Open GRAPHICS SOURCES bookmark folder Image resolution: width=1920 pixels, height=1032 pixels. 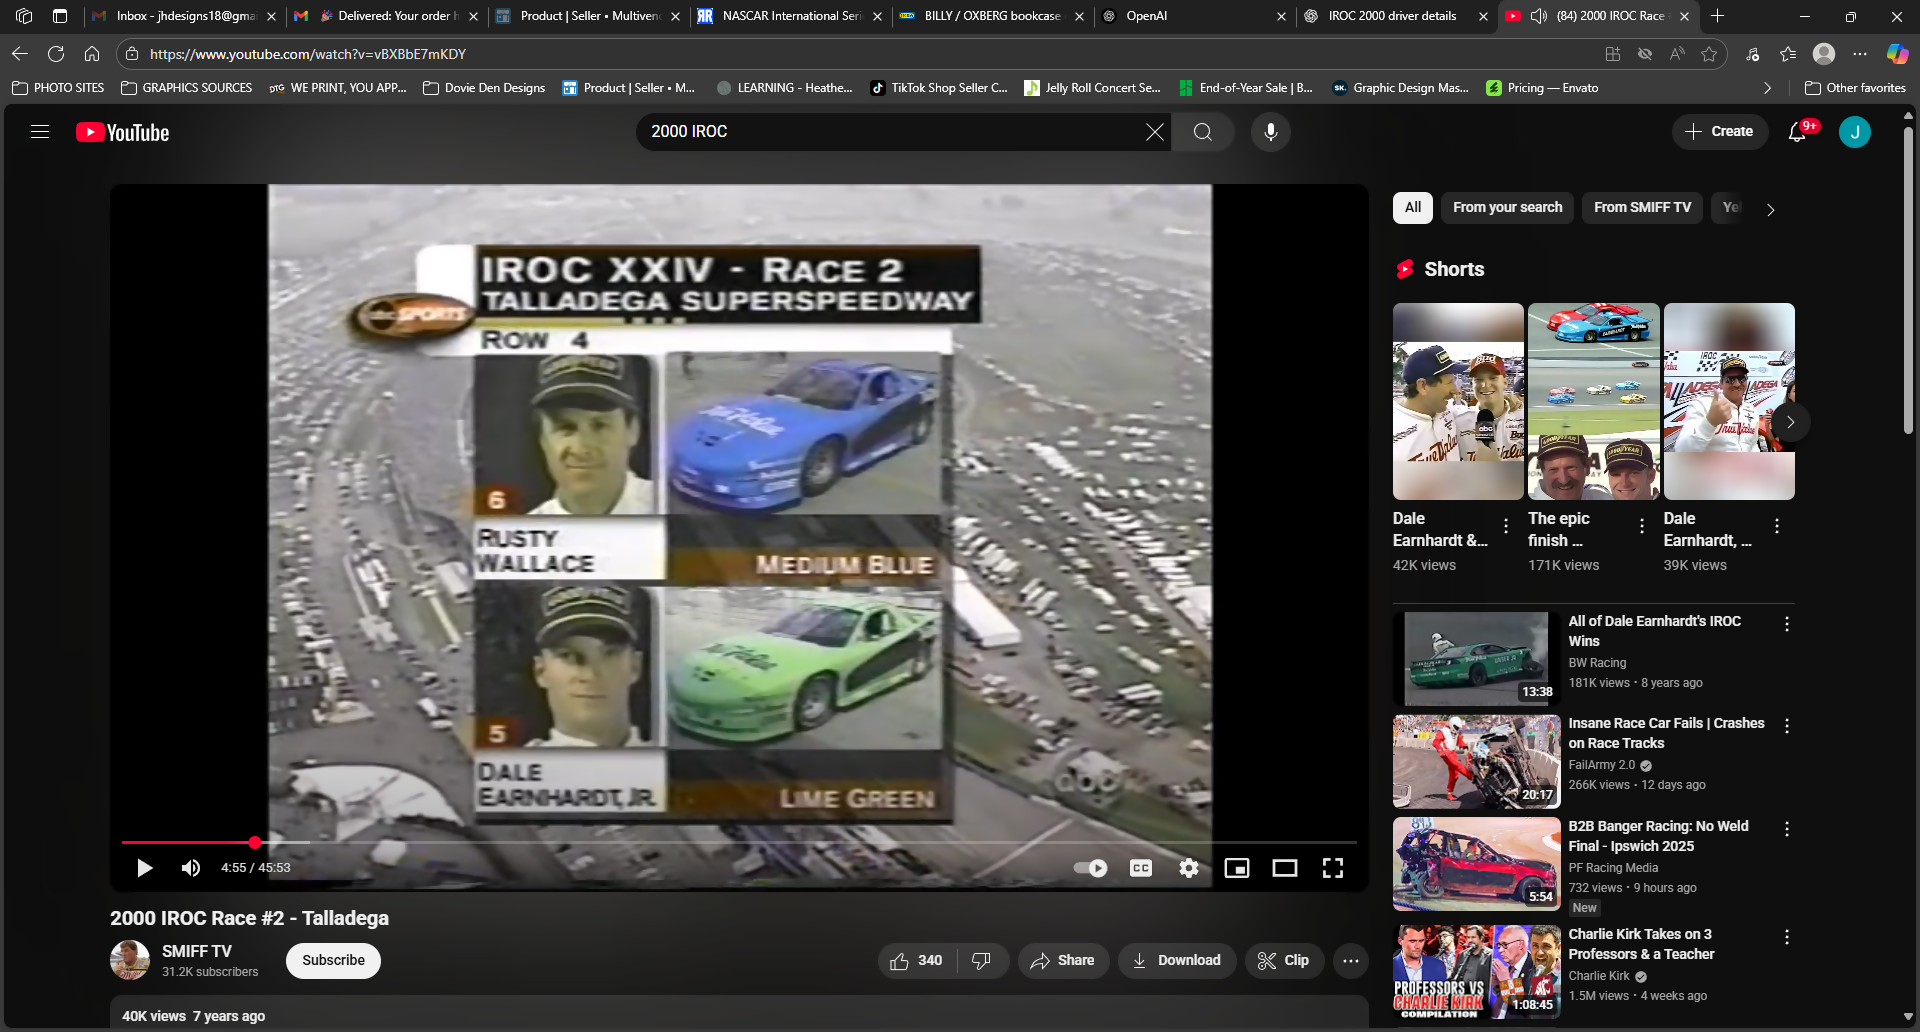click(x=187, y=88)
